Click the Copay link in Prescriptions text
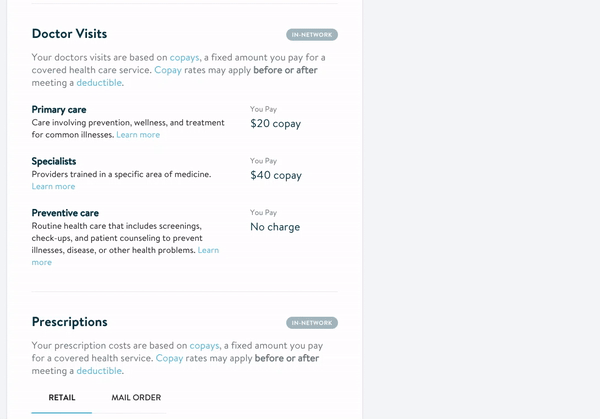The height and width of the screenshot is (419, 600). [169, 358]
